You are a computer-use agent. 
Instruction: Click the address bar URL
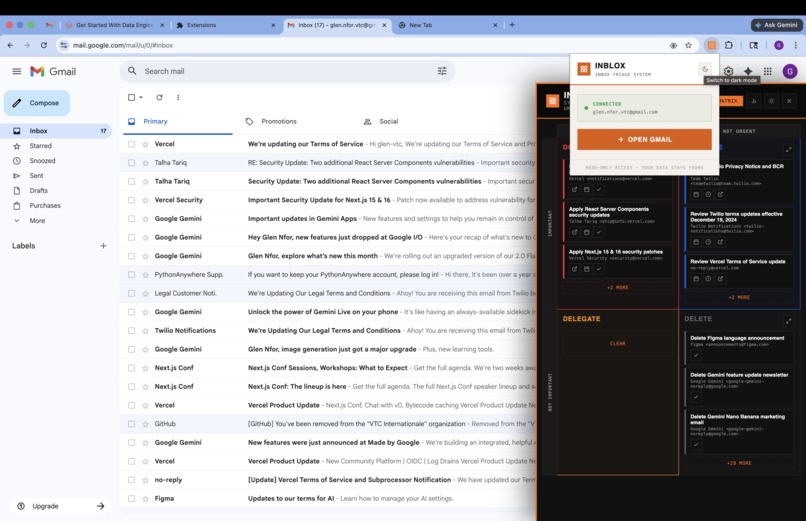(123, 45)
